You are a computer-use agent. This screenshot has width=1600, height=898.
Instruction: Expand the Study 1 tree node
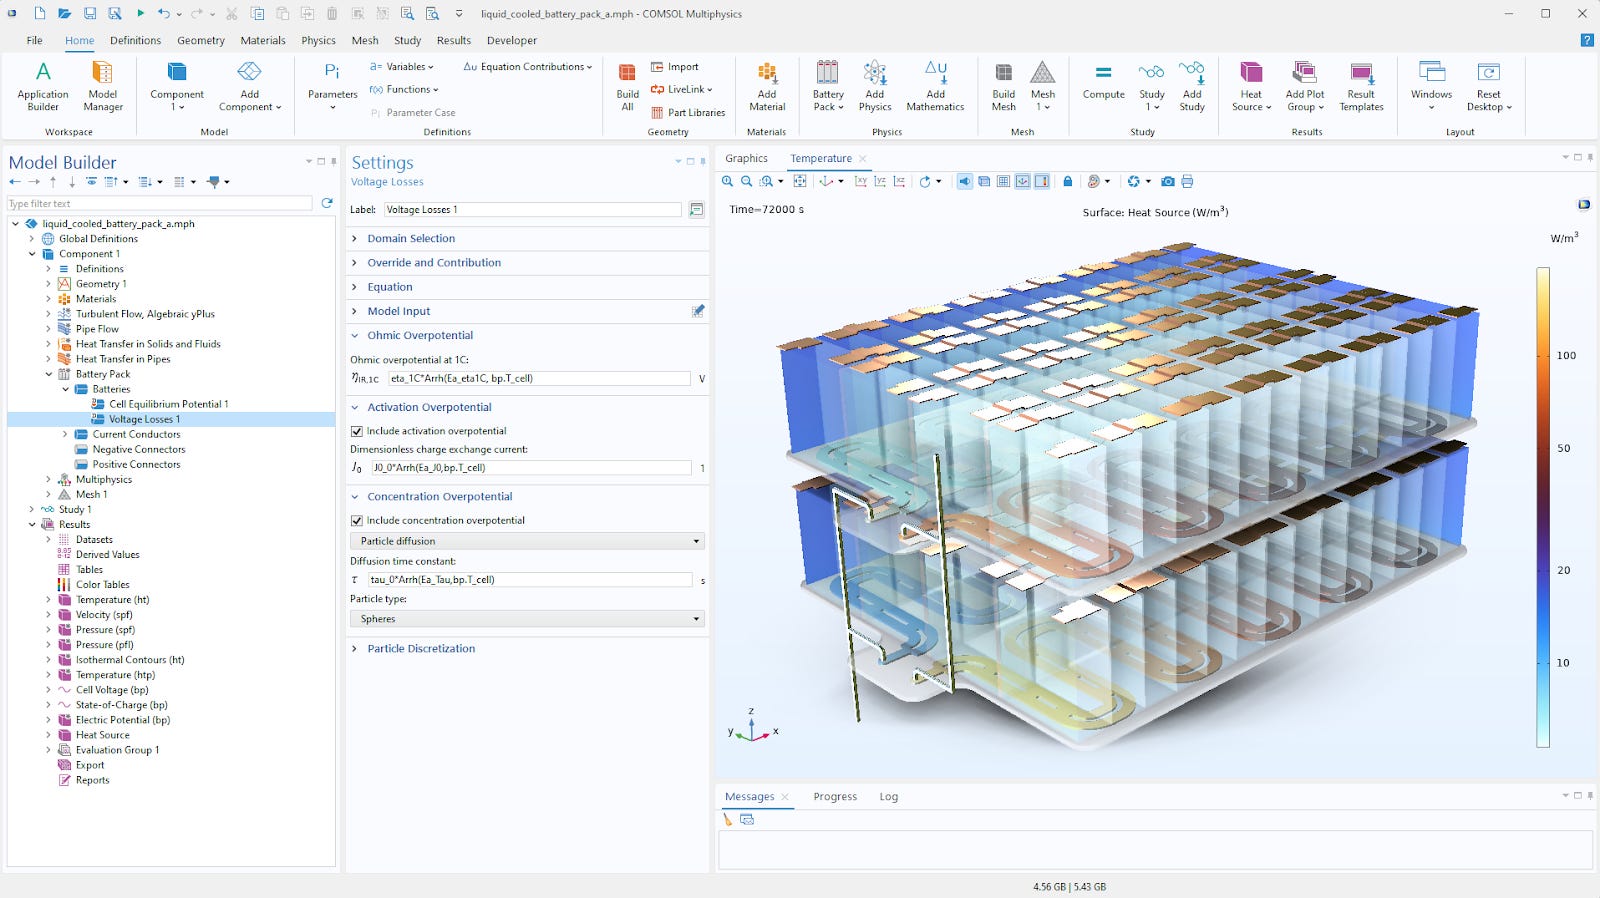coord(31,510)
